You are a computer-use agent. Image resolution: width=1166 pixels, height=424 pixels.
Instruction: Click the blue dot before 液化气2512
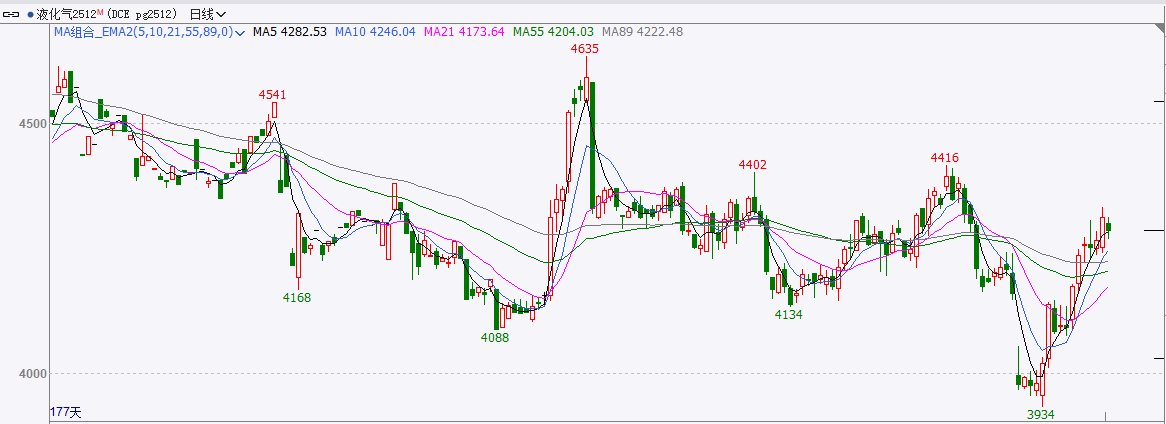tap(30, 14)
